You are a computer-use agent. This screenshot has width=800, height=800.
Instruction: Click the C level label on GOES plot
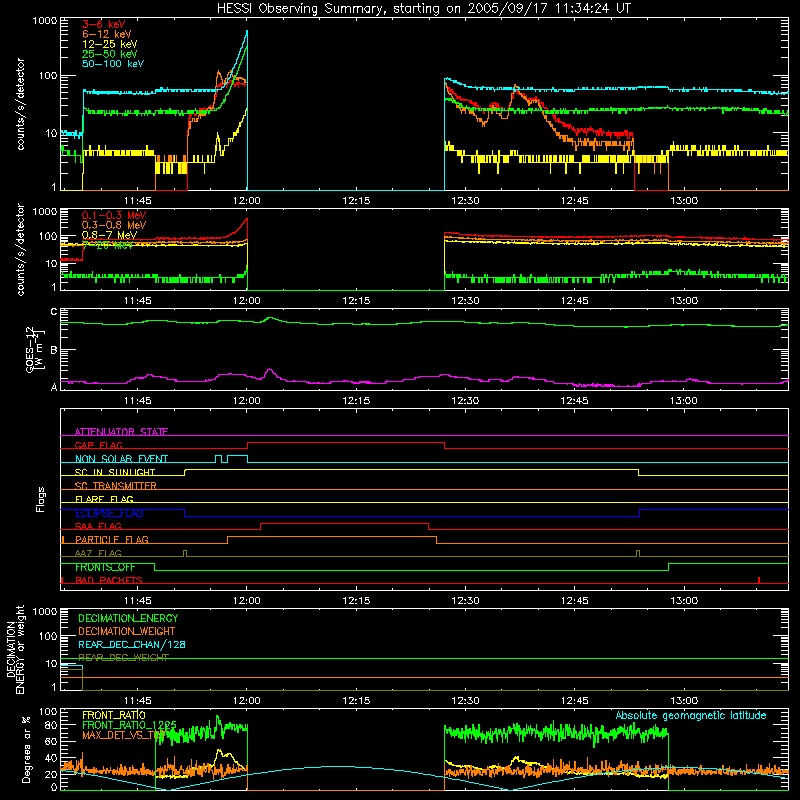pyautogui.click(x=54, y=312)
